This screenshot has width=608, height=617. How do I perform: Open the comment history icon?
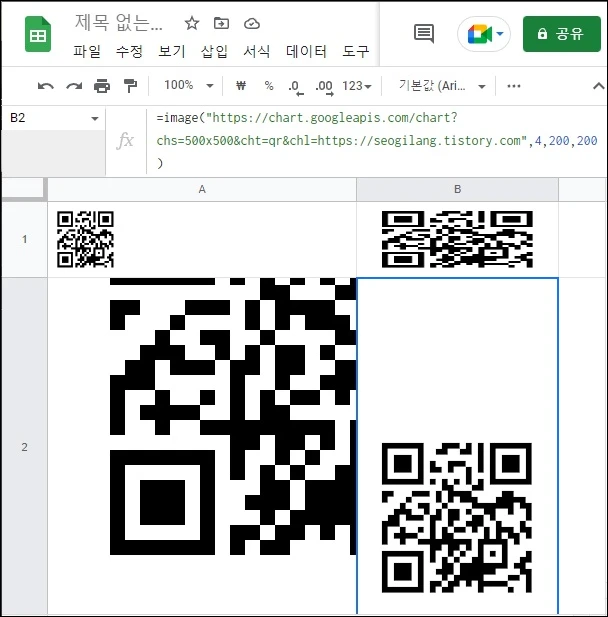pos(424,33)
